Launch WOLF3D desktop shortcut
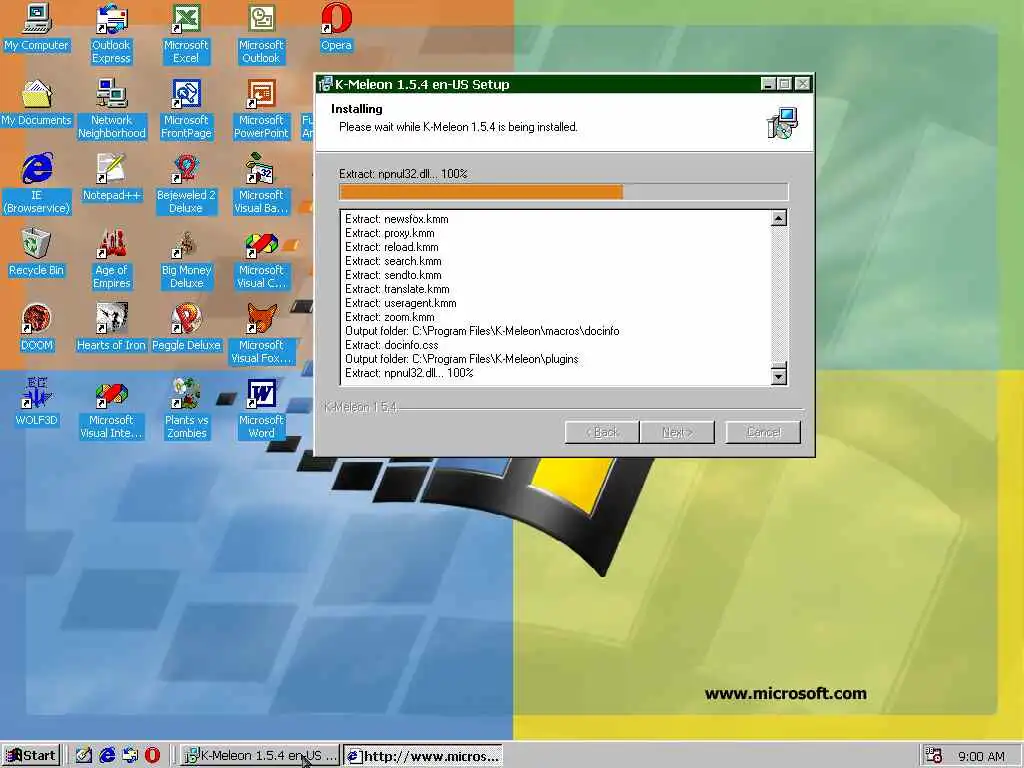The height and width of the screenshot is (768, 1024). click(x=37, y=403)
